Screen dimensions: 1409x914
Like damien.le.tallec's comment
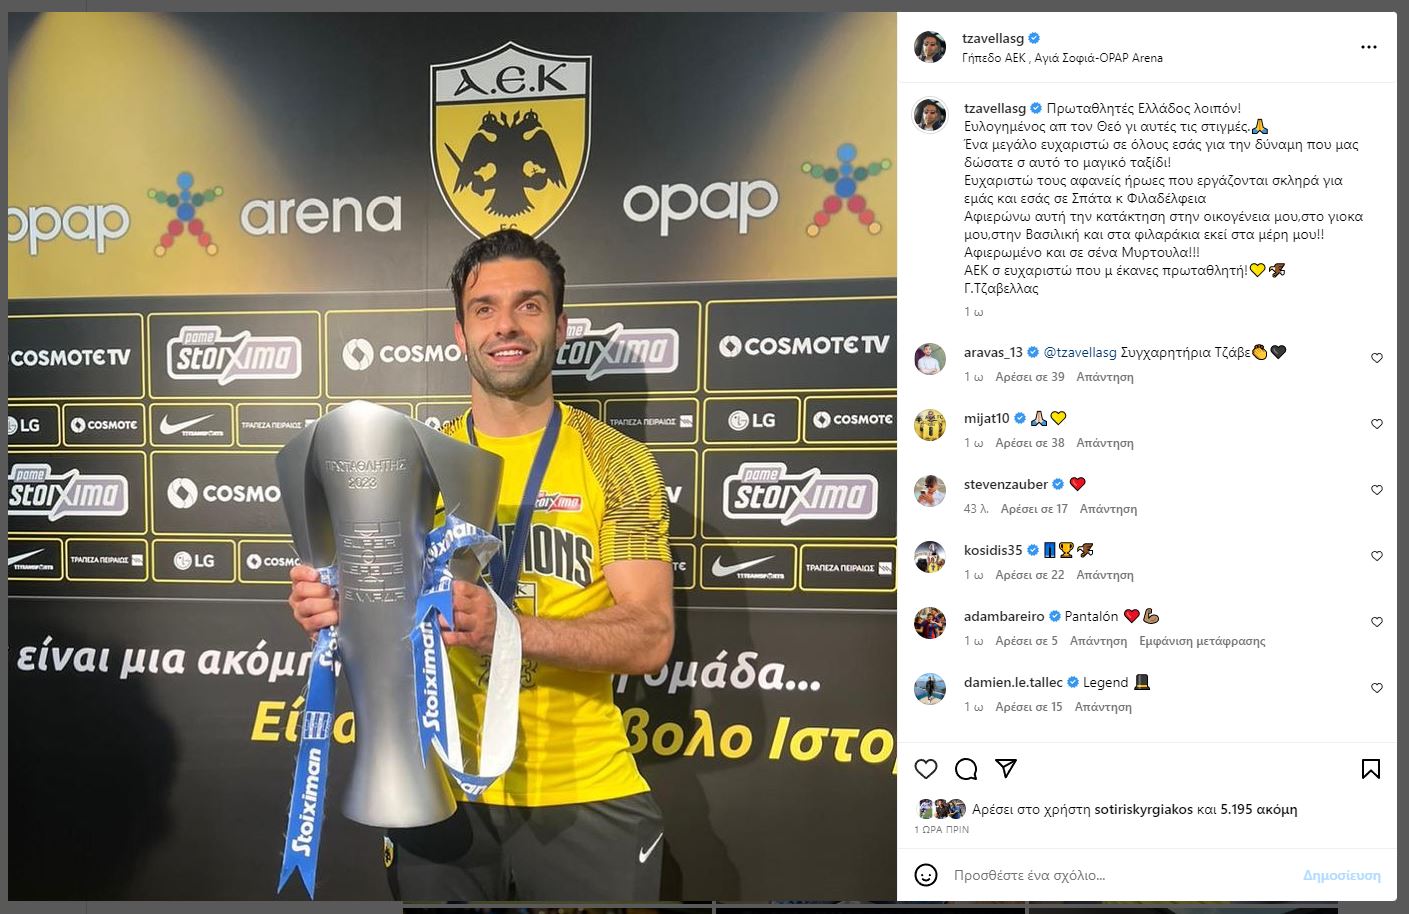1377,688
